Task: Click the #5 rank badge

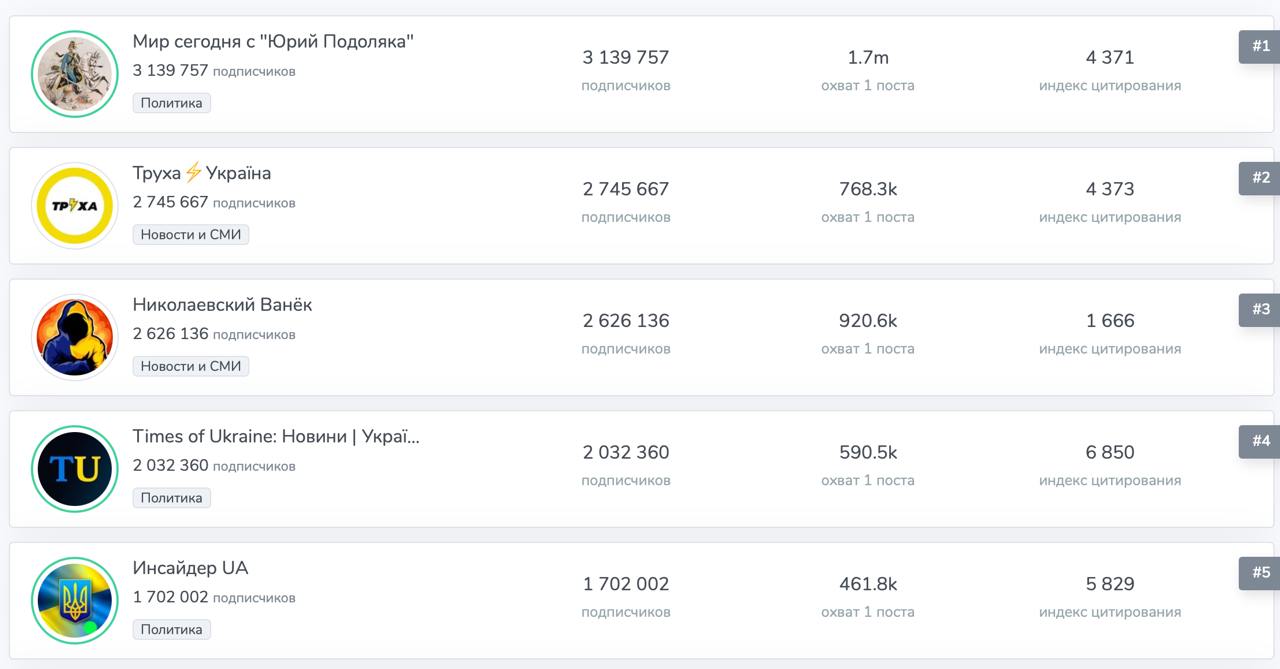Action: 1260,573
